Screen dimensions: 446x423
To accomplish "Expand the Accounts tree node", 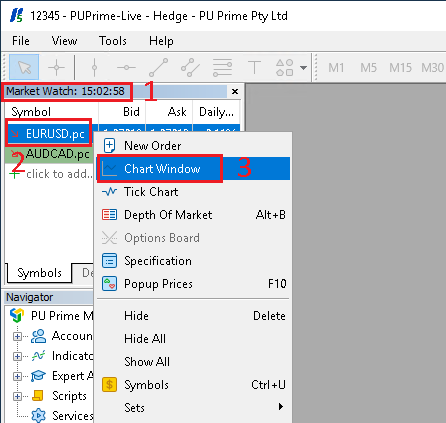I will 17,336.
